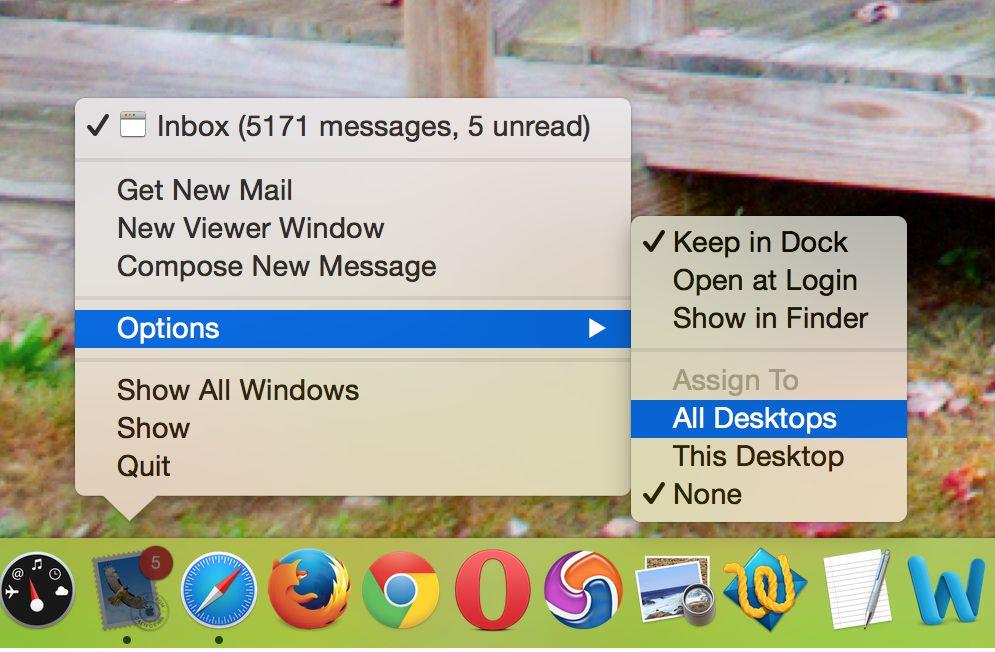This screenshot has width=995, height=652.
Task: Launch Firefox from the Dock
Action: click(x=308, y=590)
